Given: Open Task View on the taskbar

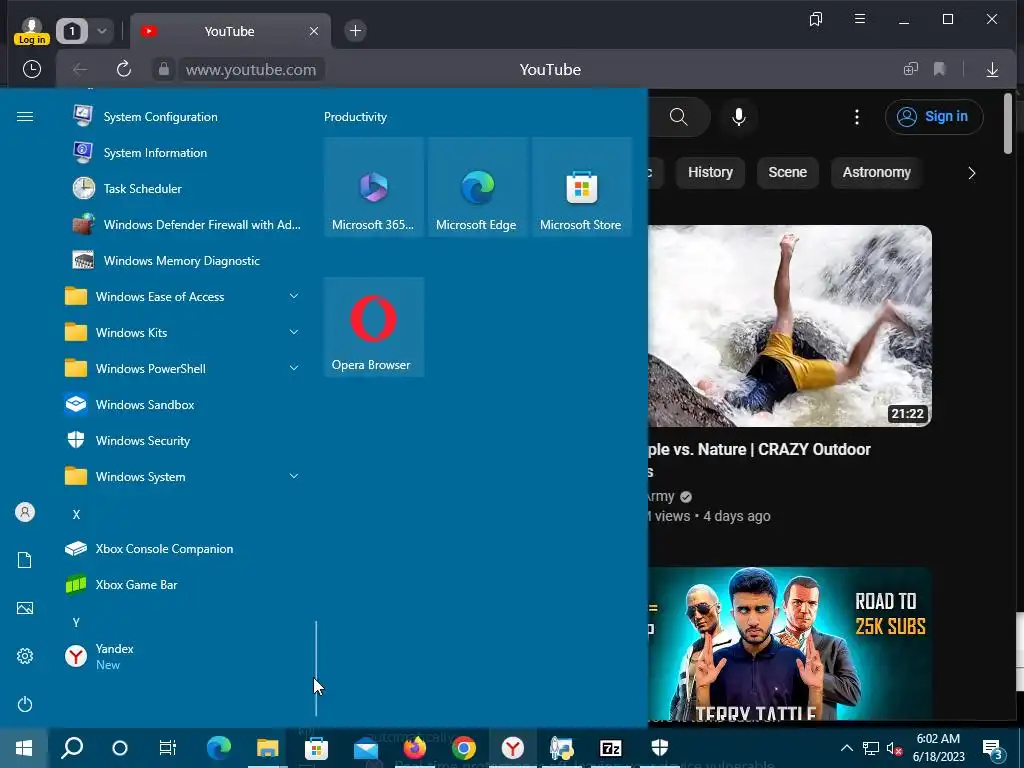Looking at the screenshot, I should pyautogui.click(x=168, y=748).
